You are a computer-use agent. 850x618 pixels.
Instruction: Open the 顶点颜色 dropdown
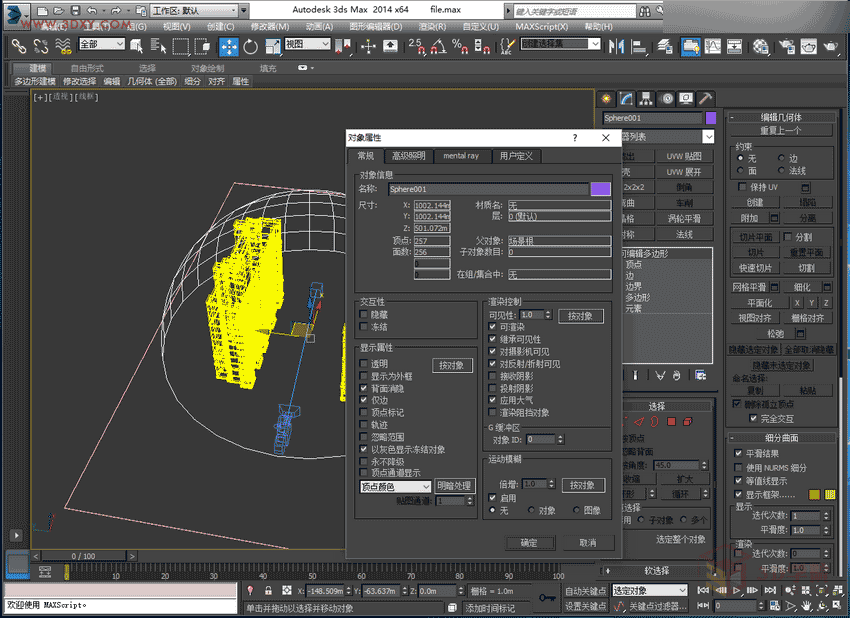click(396, 486)
